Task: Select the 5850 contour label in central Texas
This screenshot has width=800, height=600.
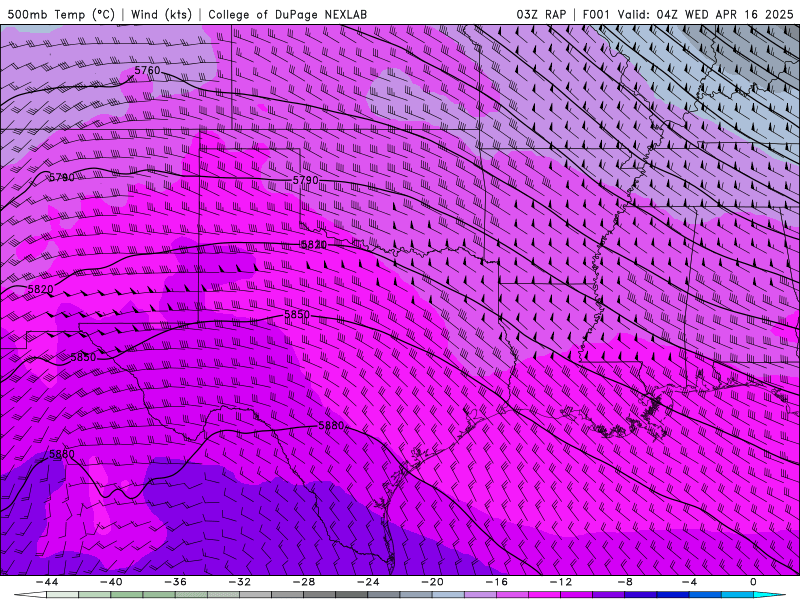Action: 297,315
